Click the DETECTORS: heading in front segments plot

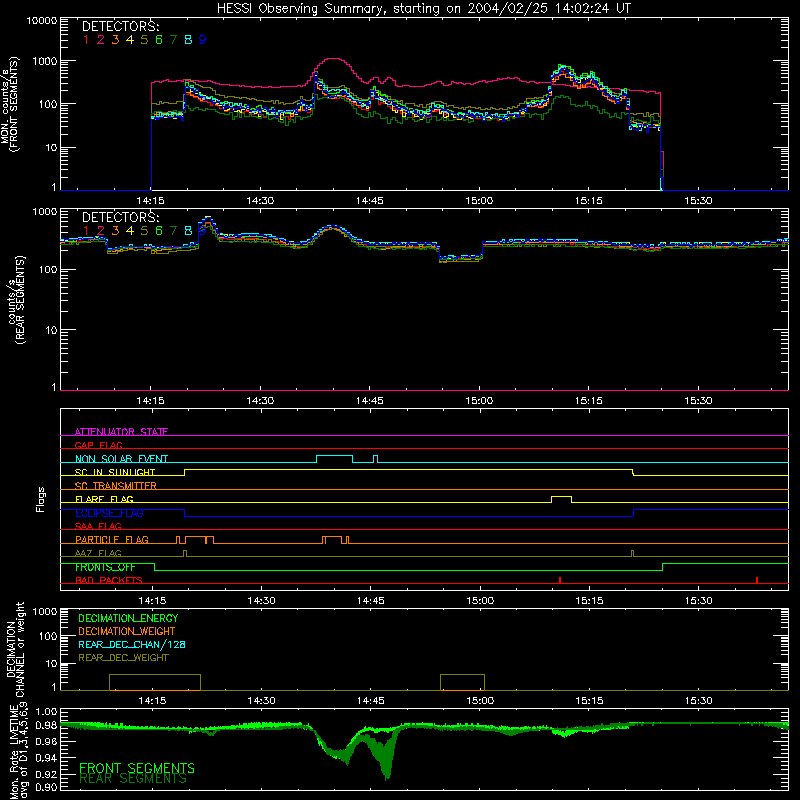point(121,27)
